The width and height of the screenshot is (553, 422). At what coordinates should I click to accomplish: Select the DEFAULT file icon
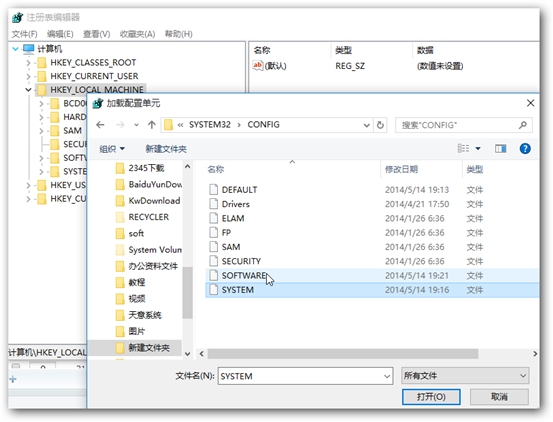213,190
